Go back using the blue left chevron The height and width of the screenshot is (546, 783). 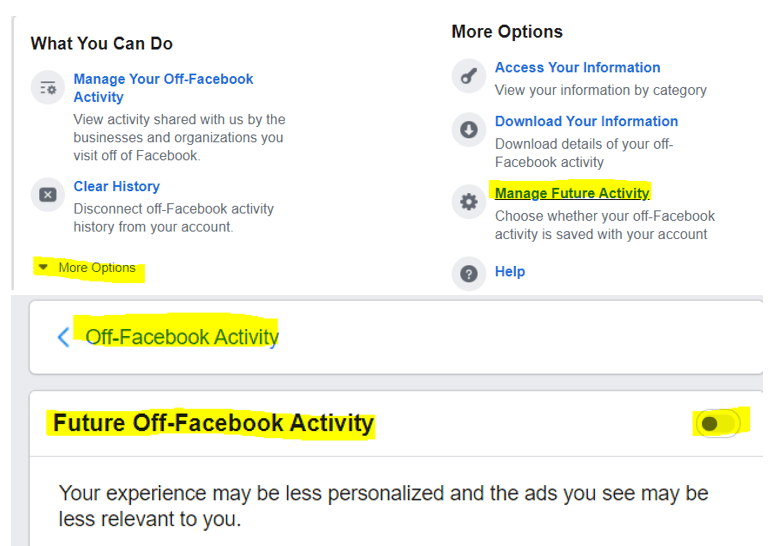coord(63,337)
